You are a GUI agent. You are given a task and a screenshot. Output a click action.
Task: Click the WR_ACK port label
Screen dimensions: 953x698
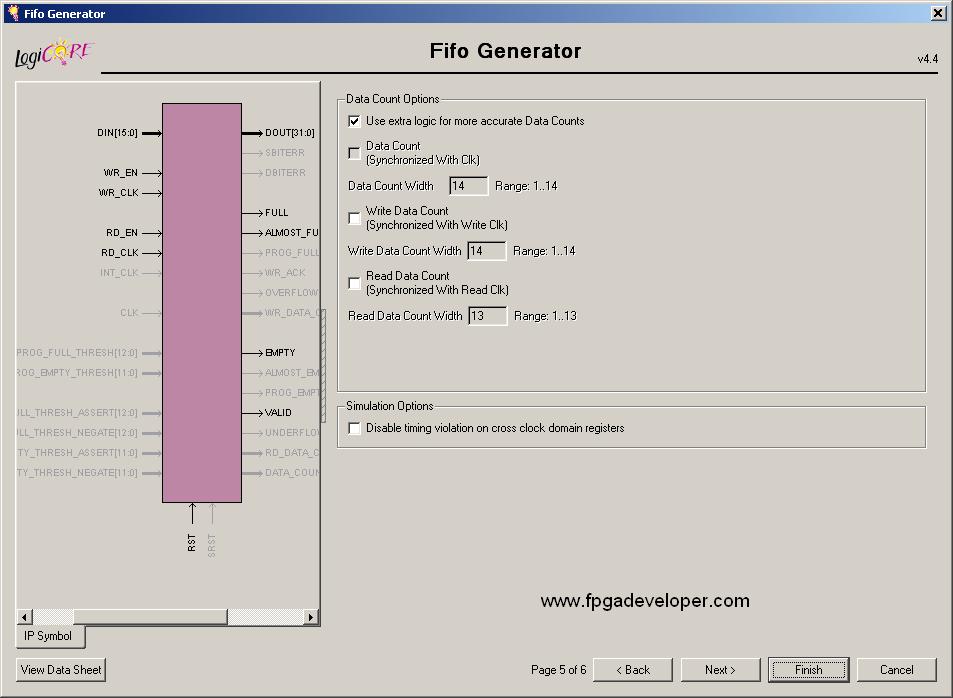point(285,272)
